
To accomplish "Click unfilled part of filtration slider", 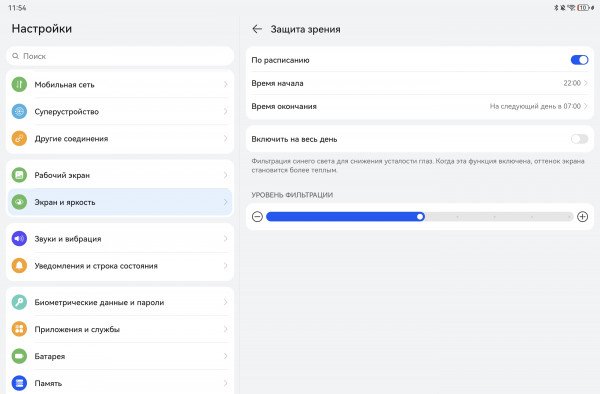I will click(499, 217).
